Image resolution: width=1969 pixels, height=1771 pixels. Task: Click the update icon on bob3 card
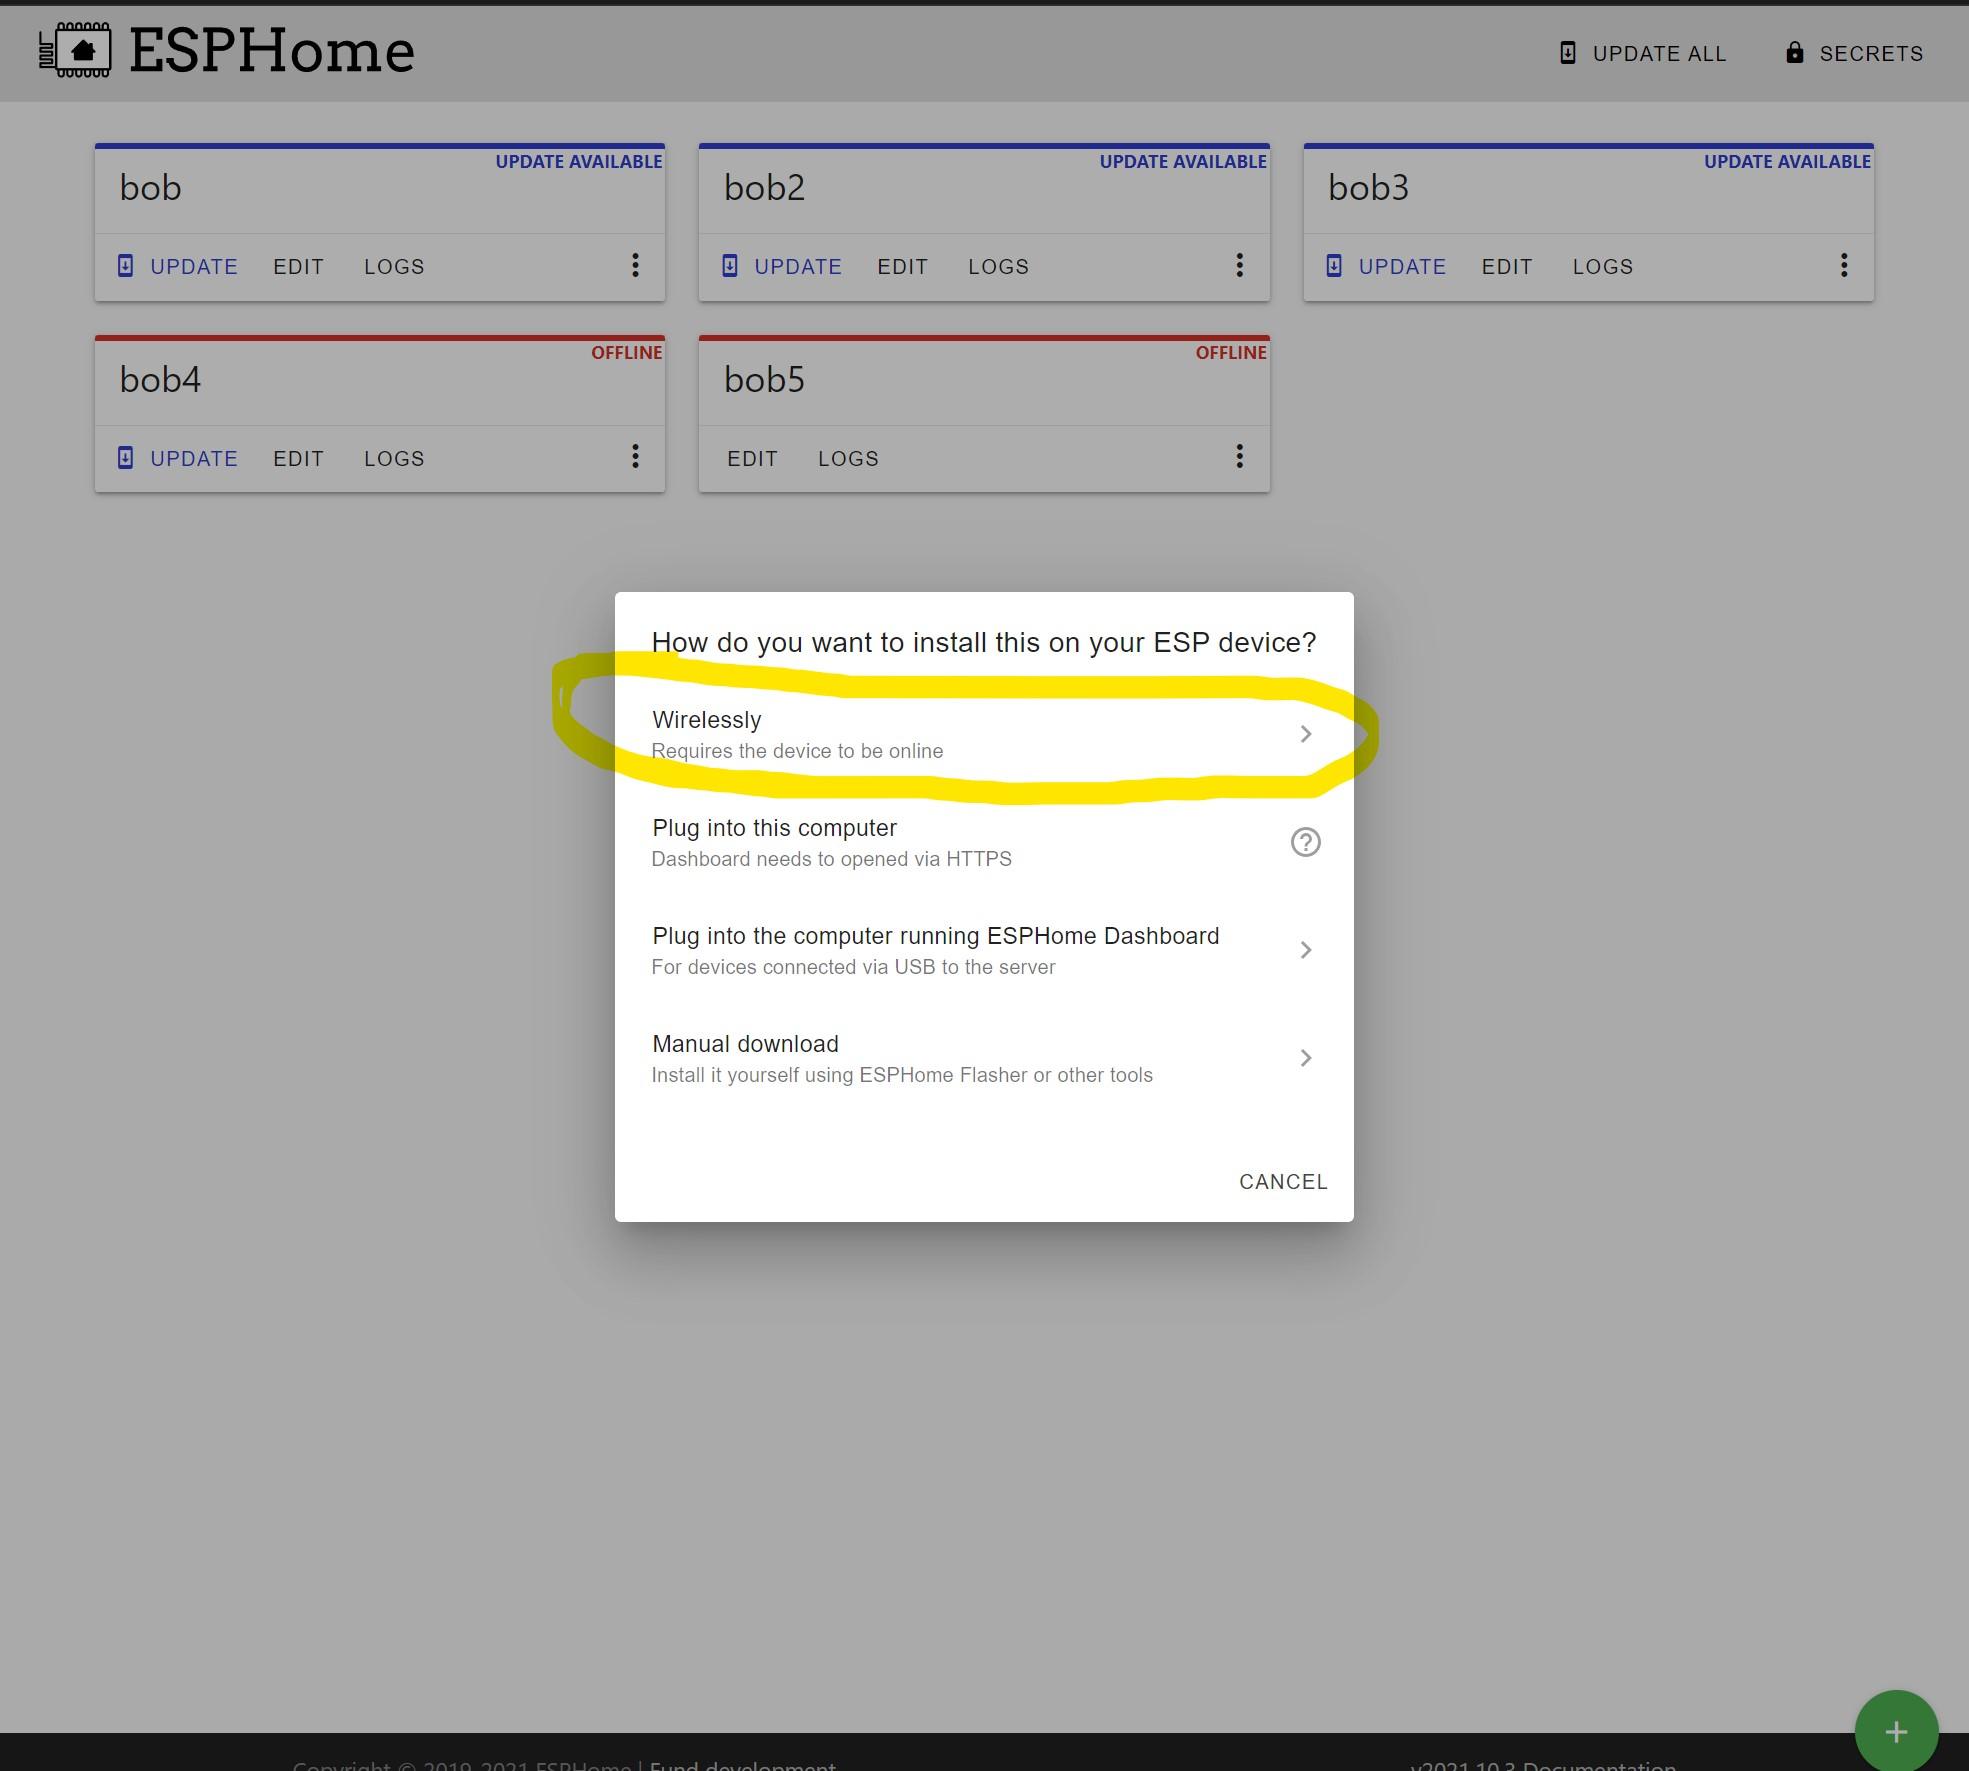(1334, 265)
